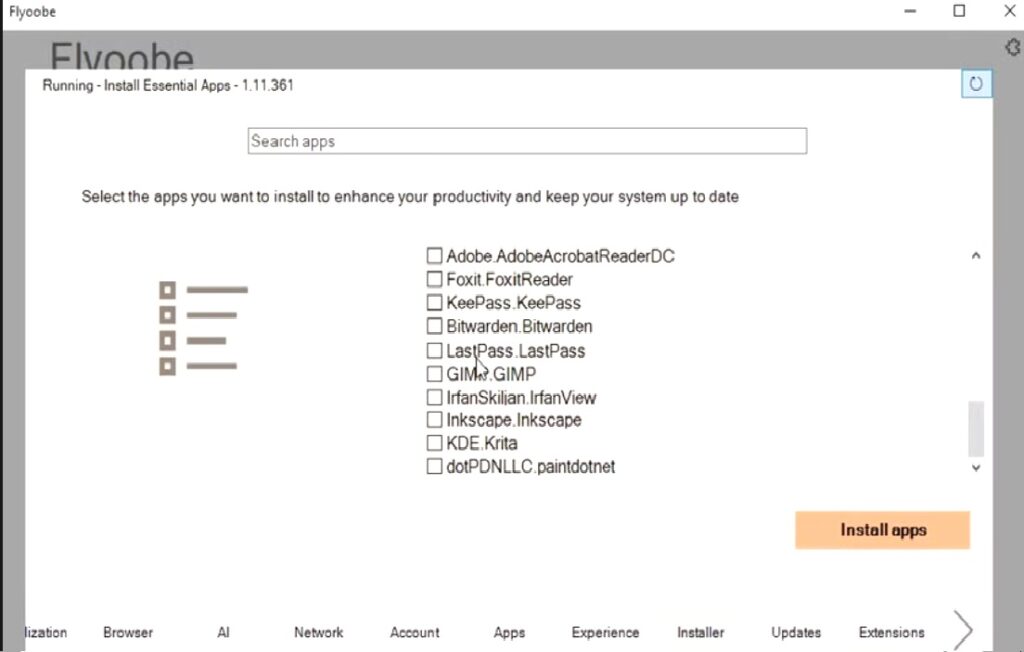Toggle the Inkscape.Inkscape checkbox

point(434,420)
